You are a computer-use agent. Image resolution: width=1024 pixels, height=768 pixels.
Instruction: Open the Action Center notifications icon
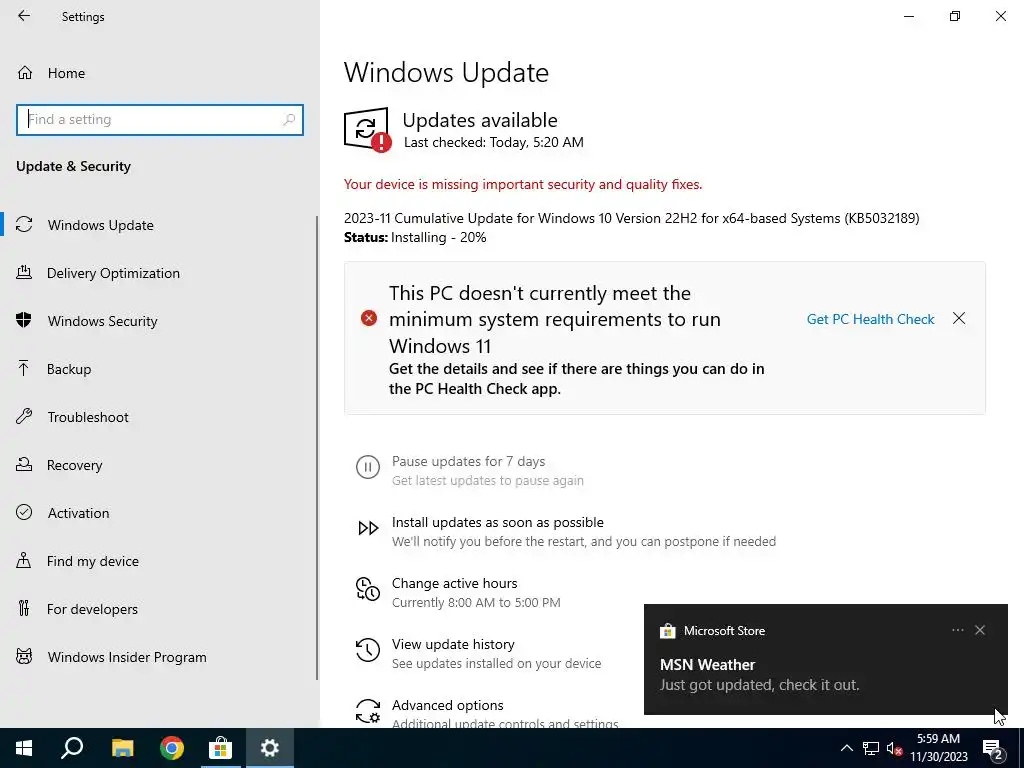point(993,748)
